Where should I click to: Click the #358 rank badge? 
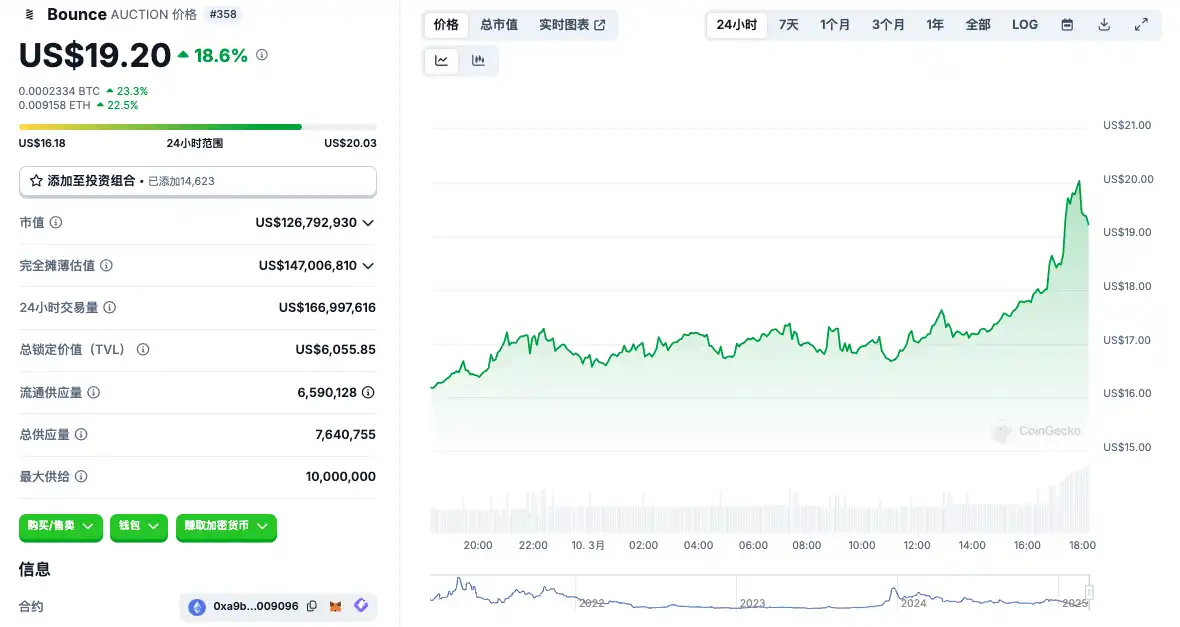tap(223, 14)
